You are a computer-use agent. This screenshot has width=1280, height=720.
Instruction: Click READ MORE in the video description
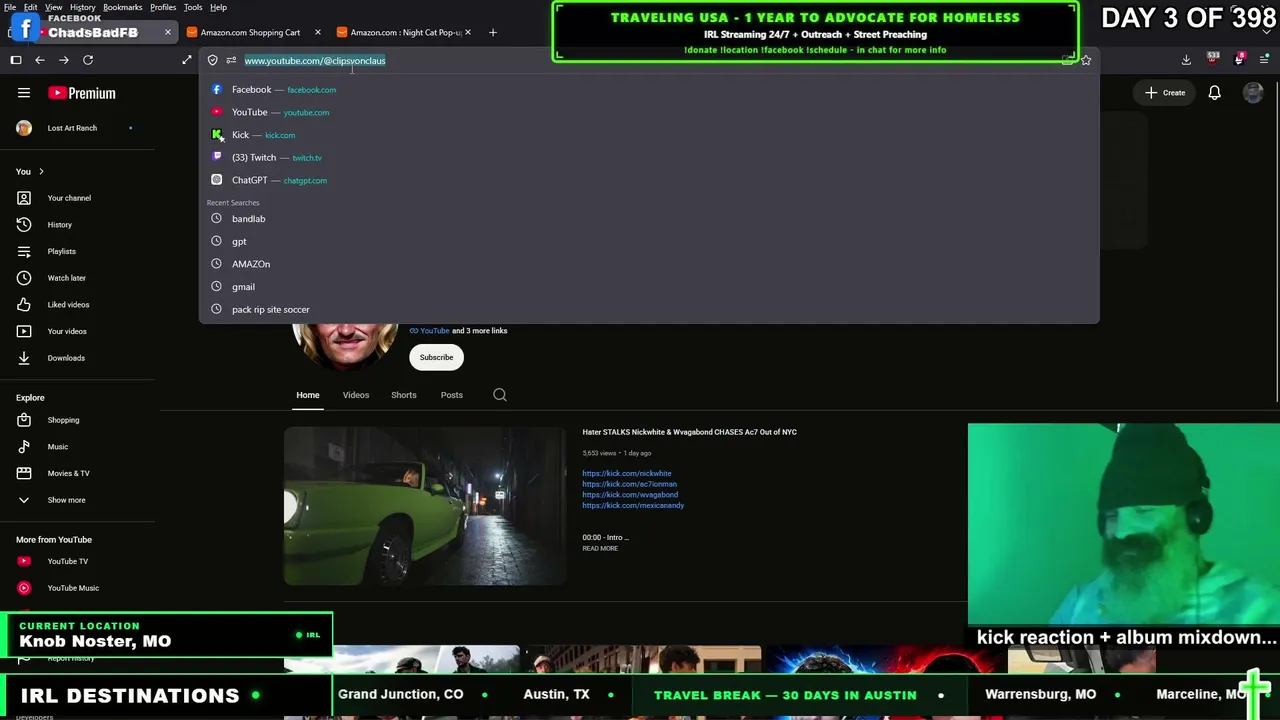click(x=600, y=548)
